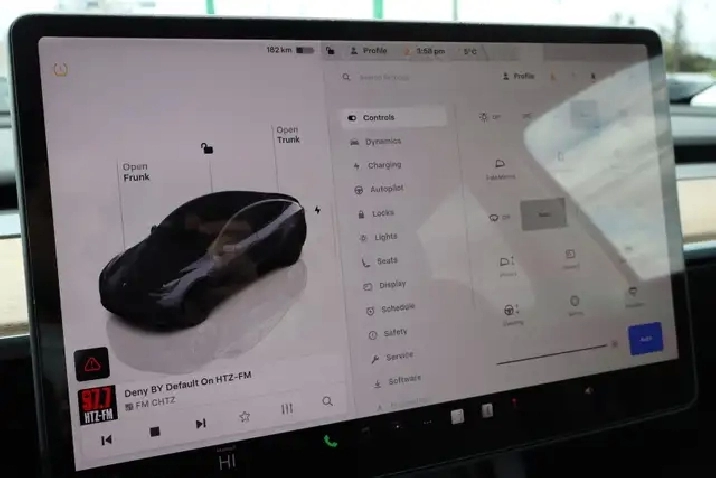Search media with the magnifier icon
Image resolution: width=716 pixels, height=478 pixels.
327,402
